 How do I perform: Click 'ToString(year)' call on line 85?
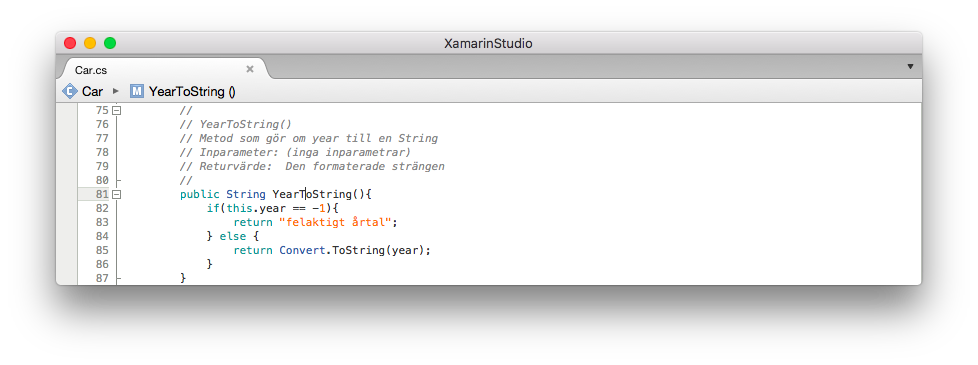coord(379,250)
